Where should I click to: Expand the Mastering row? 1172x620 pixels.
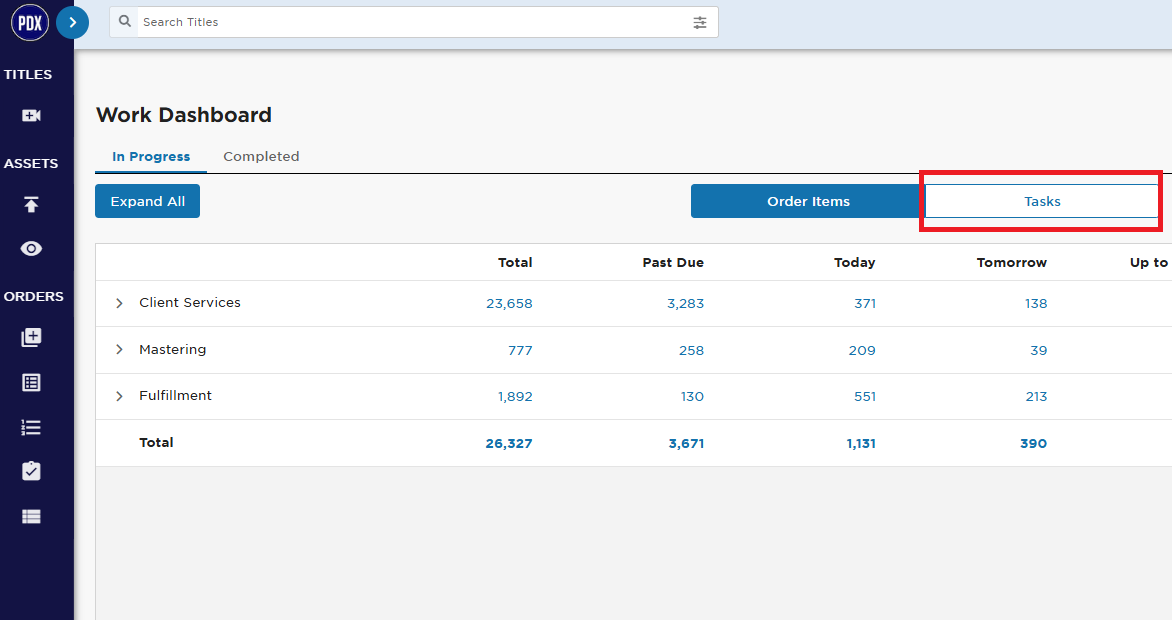tap(119, 349)
